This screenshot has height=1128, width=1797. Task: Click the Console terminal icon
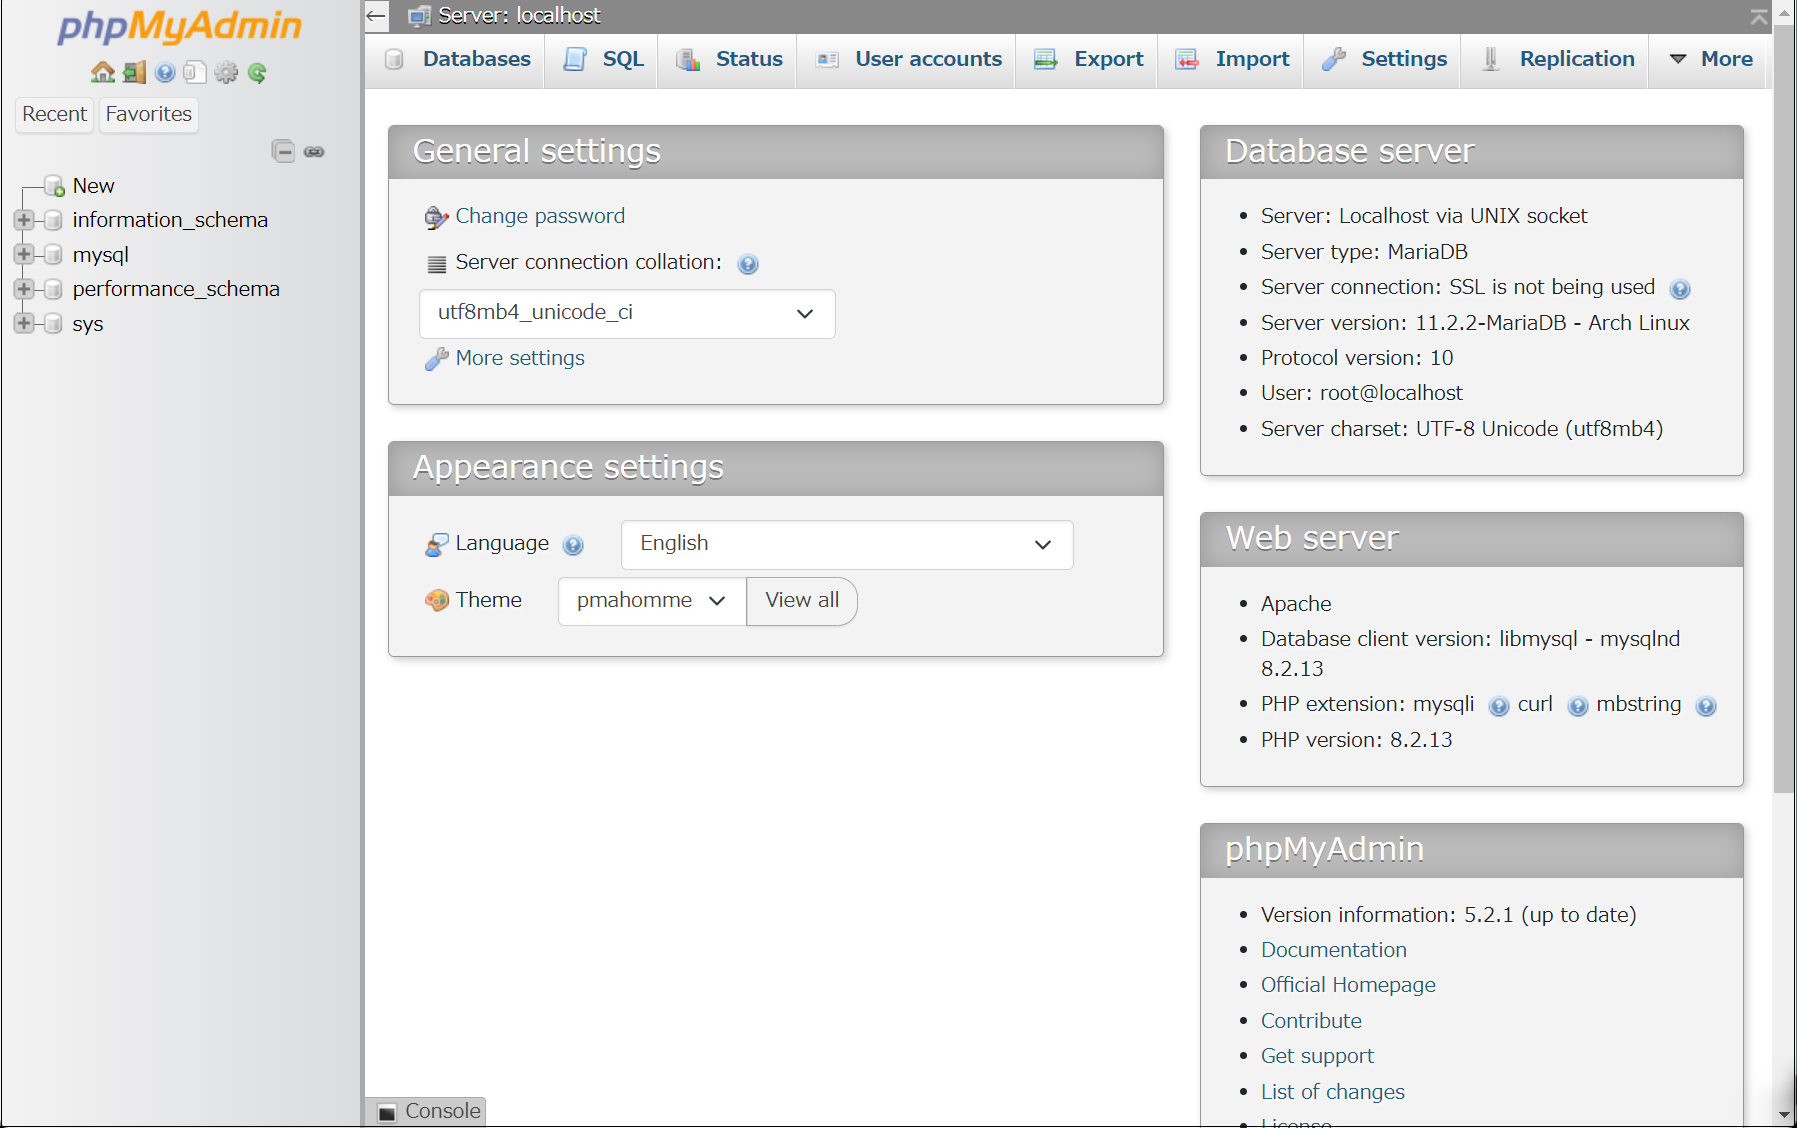click(x=387, y=1112)
